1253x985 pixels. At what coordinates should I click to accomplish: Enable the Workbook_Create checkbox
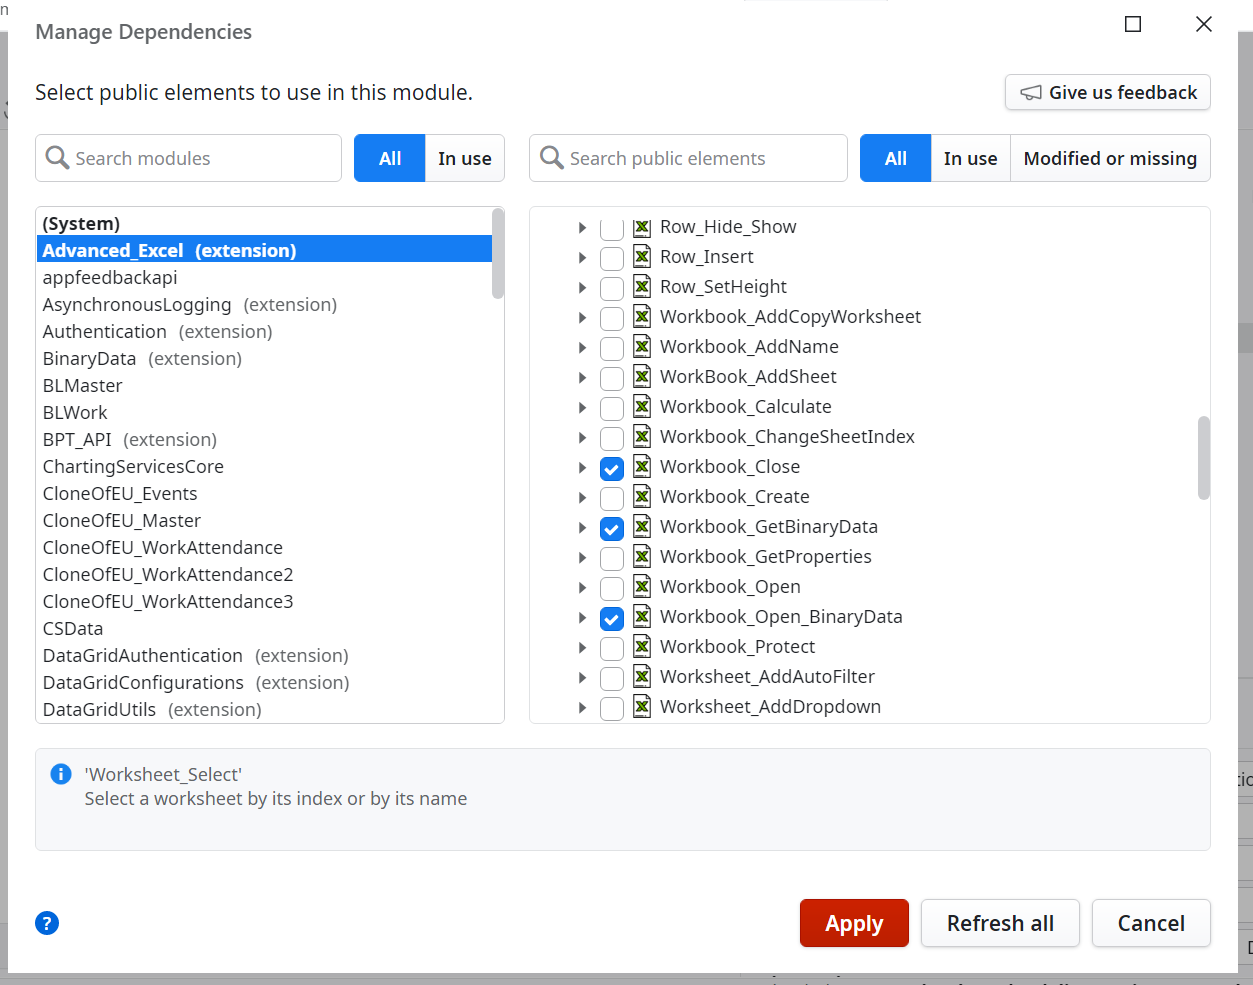(611, 497)
